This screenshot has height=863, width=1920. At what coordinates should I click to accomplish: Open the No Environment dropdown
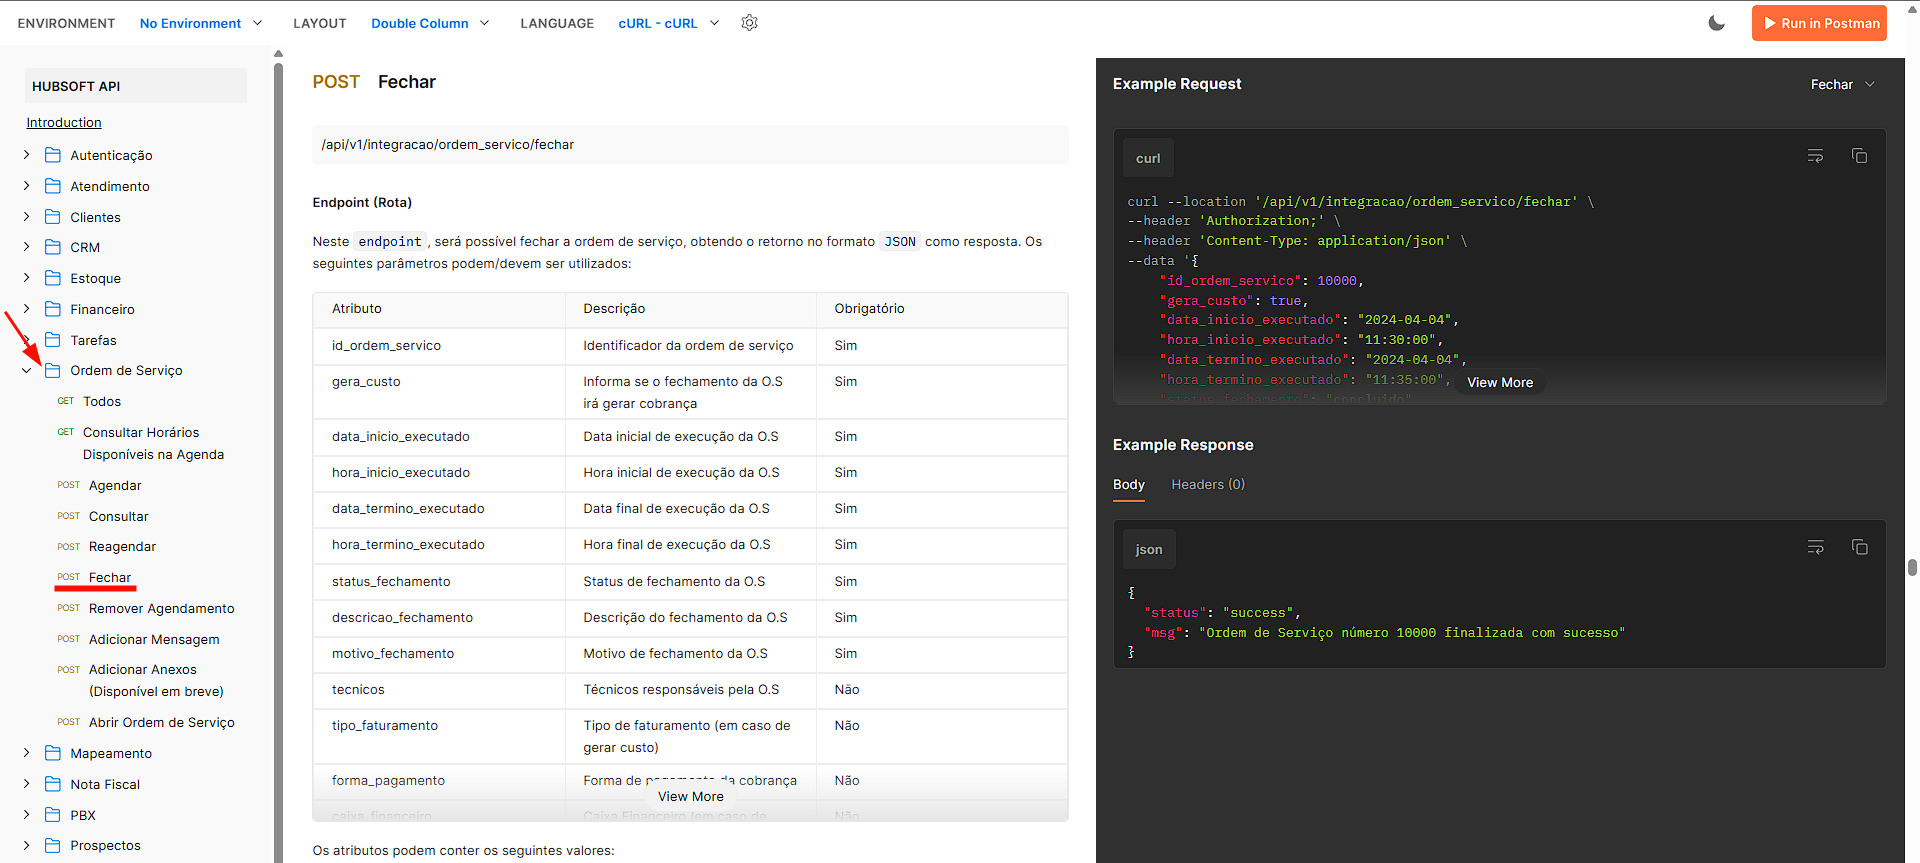tap(200, 23)
